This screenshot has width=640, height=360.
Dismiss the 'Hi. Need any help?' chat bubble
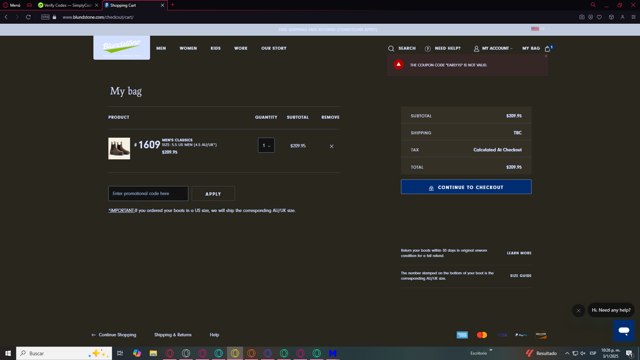point(578,311)
